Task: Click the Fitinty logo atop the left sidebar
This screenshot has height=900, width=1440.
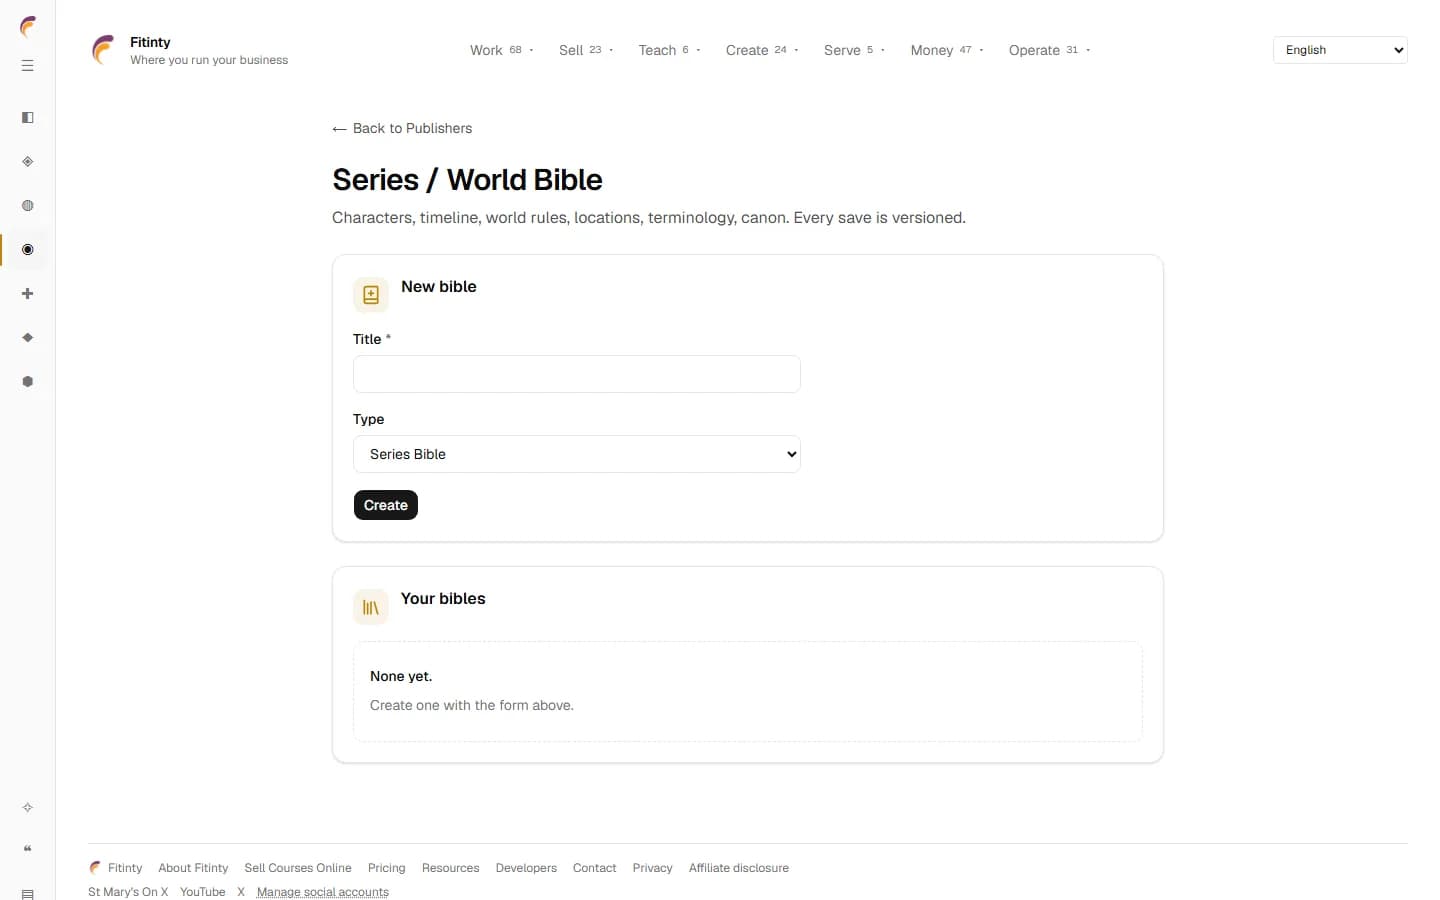Action: (x=28, y=27)
